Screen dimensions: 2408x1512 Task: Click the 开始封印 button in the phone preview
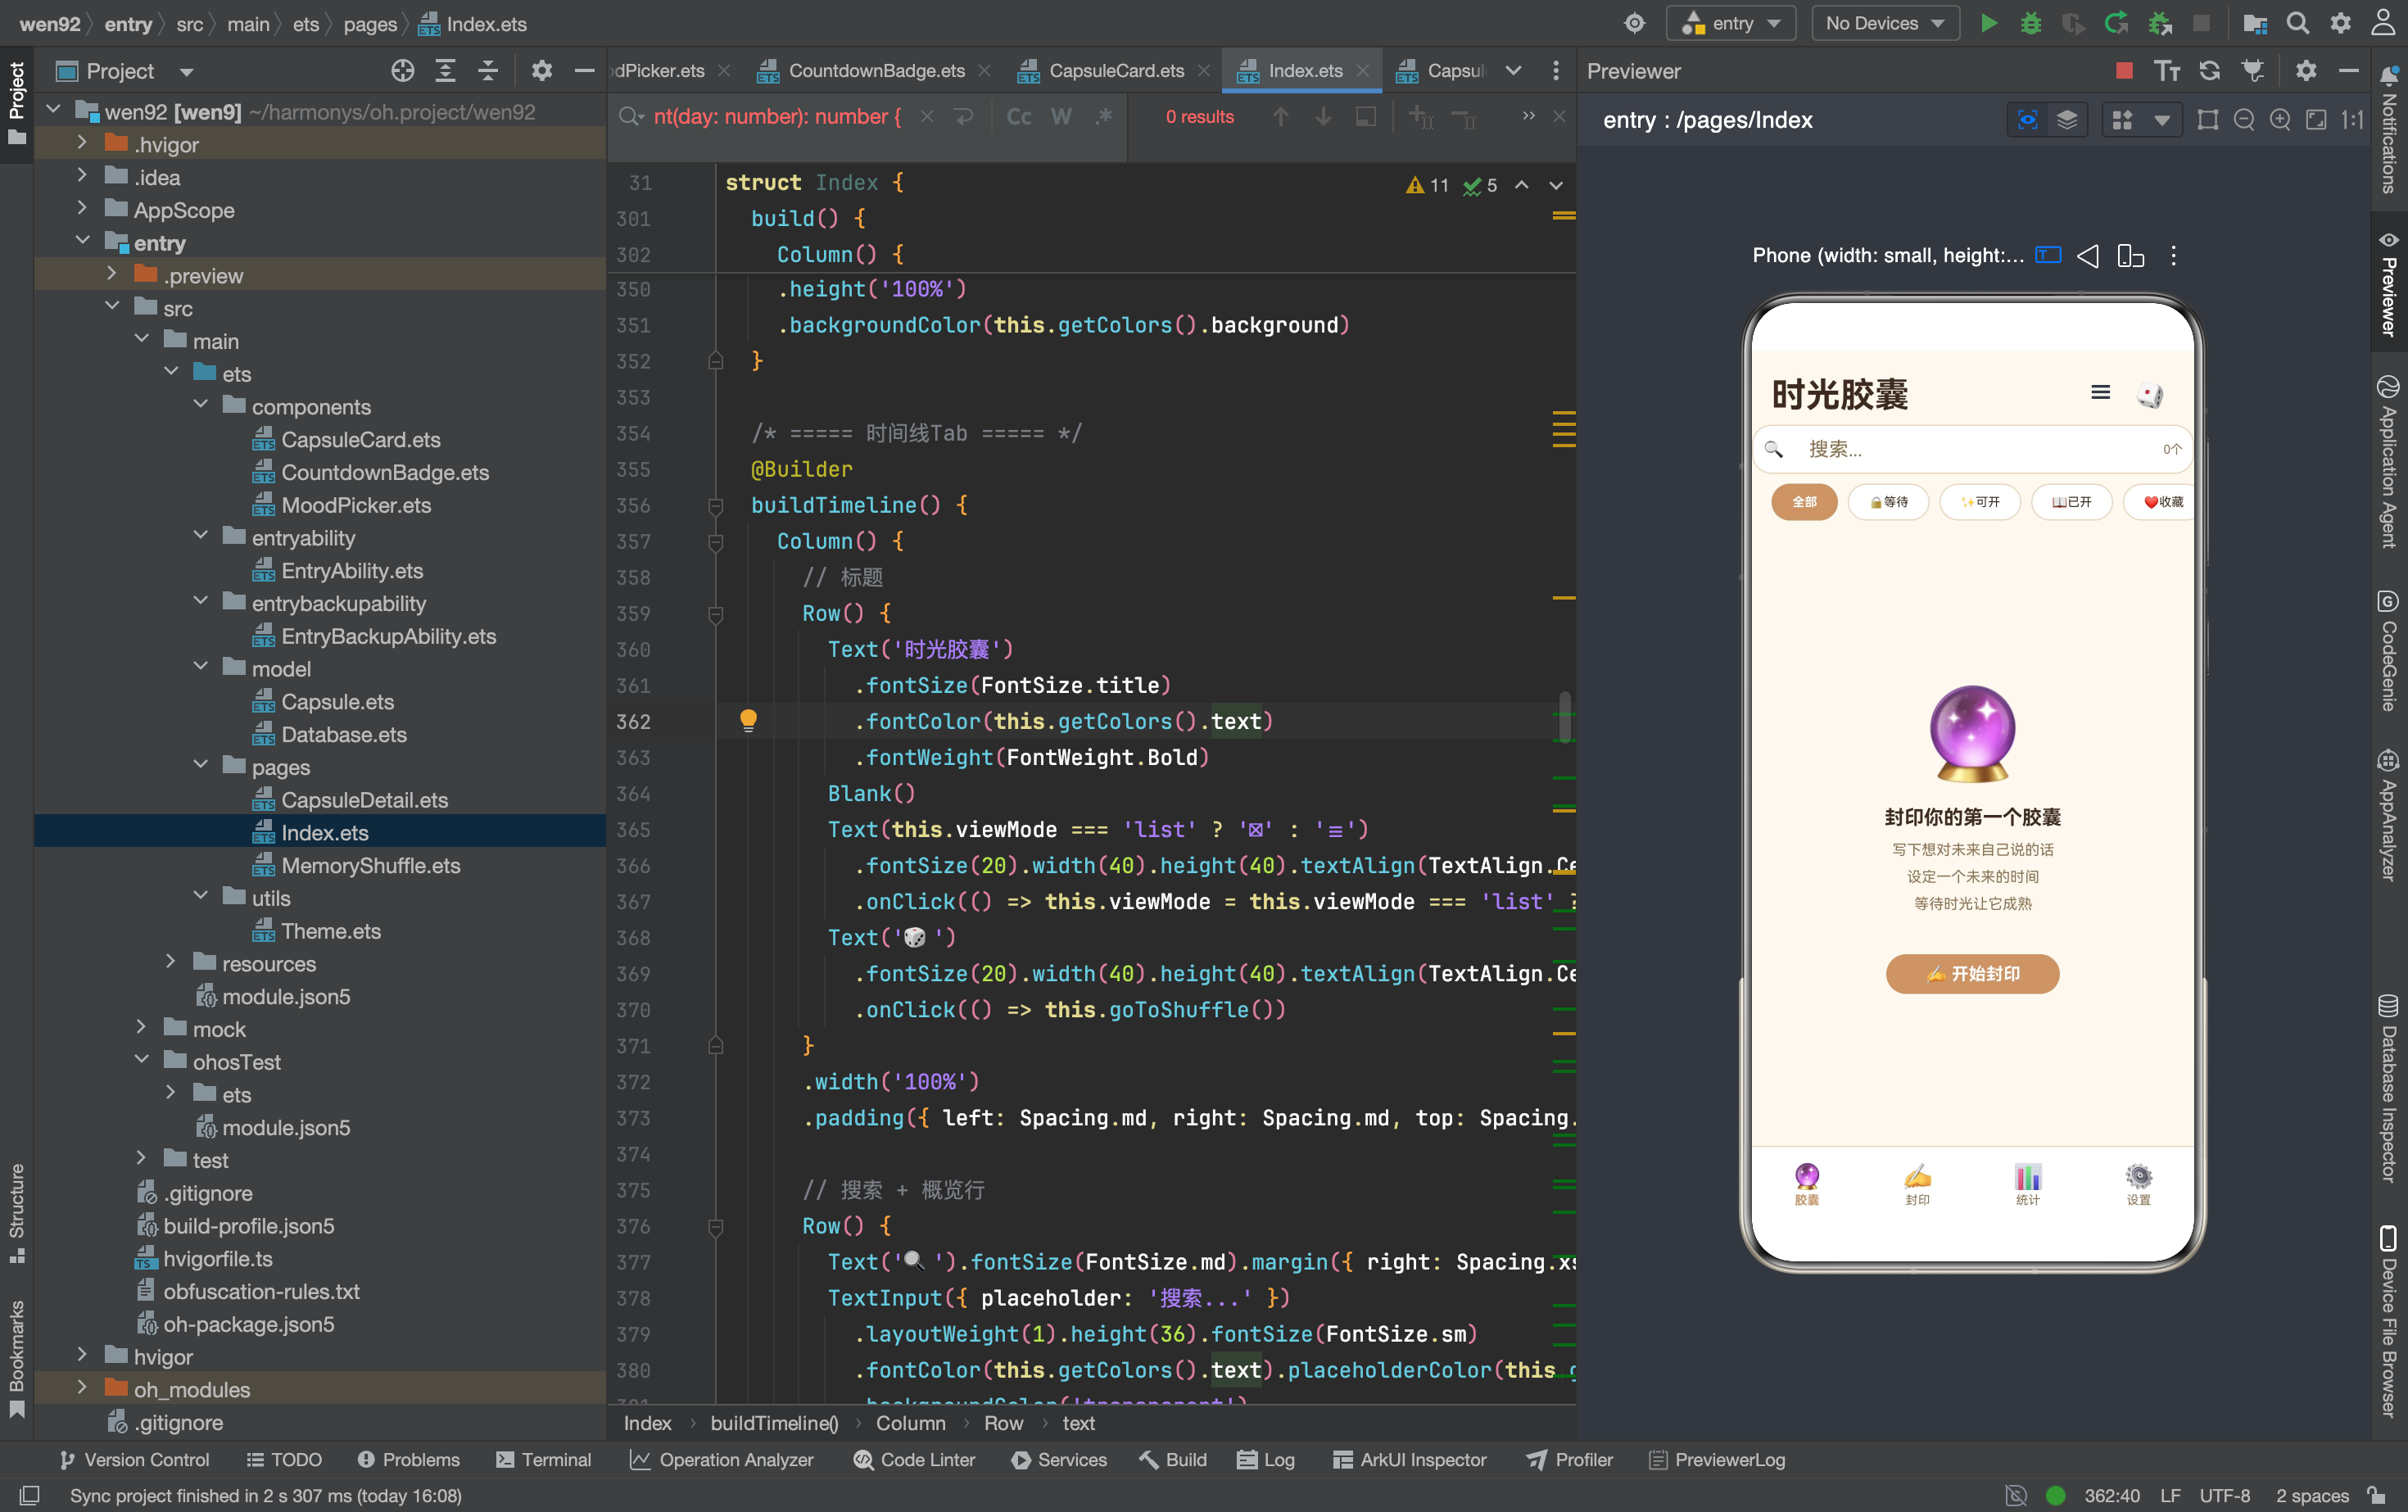[1972, 973]
